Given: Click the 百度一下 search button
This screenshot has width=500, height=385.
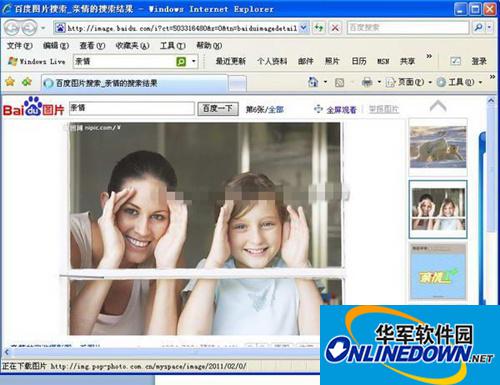Looking at the screenshot, I should [x=218, y=109].
